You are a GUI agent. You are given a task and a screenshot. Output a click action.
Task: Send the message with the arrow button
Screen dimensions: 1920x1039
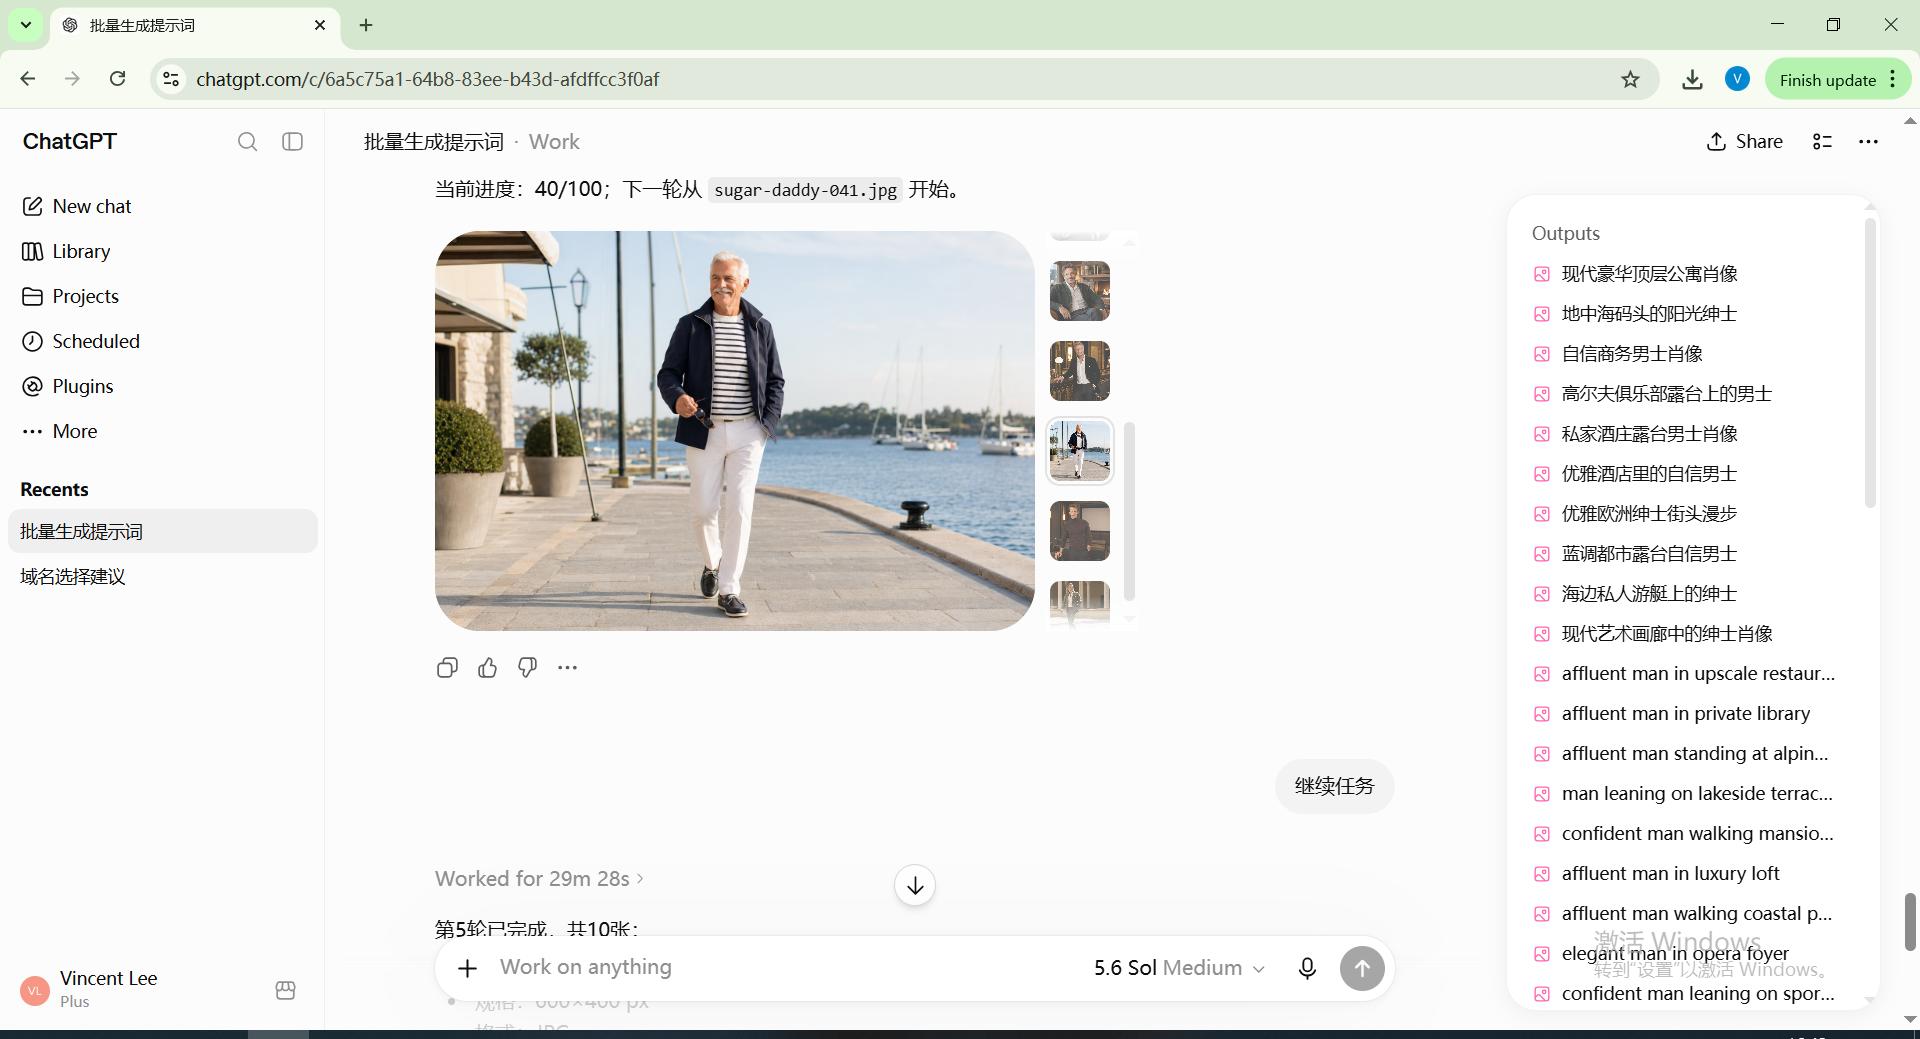coord(1362,968)
